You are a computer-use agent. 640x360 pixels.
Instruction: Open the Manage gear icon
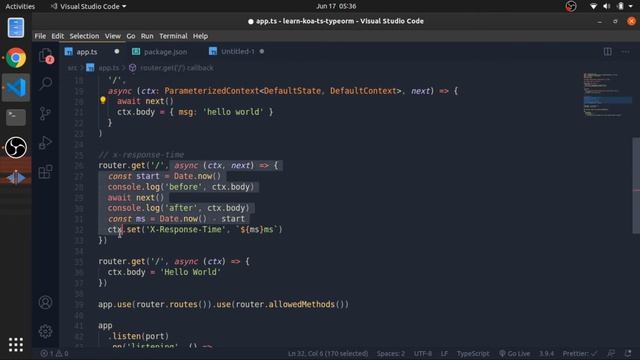[45, 331]
